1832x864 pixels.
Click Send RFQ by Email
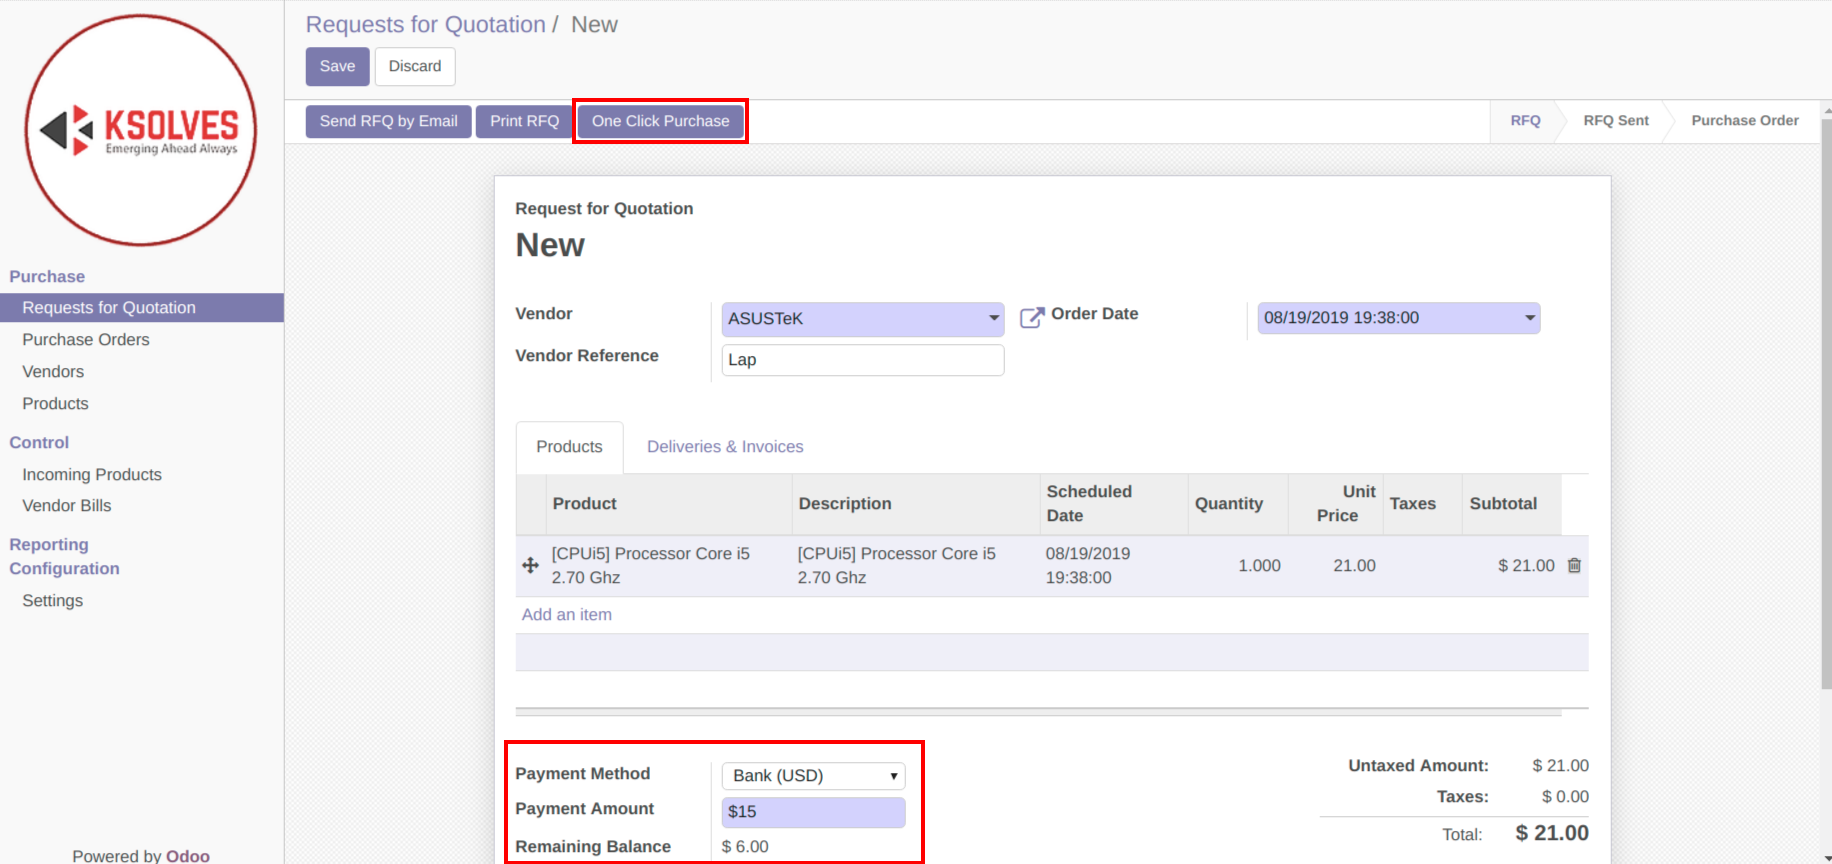tap(388, 121)
